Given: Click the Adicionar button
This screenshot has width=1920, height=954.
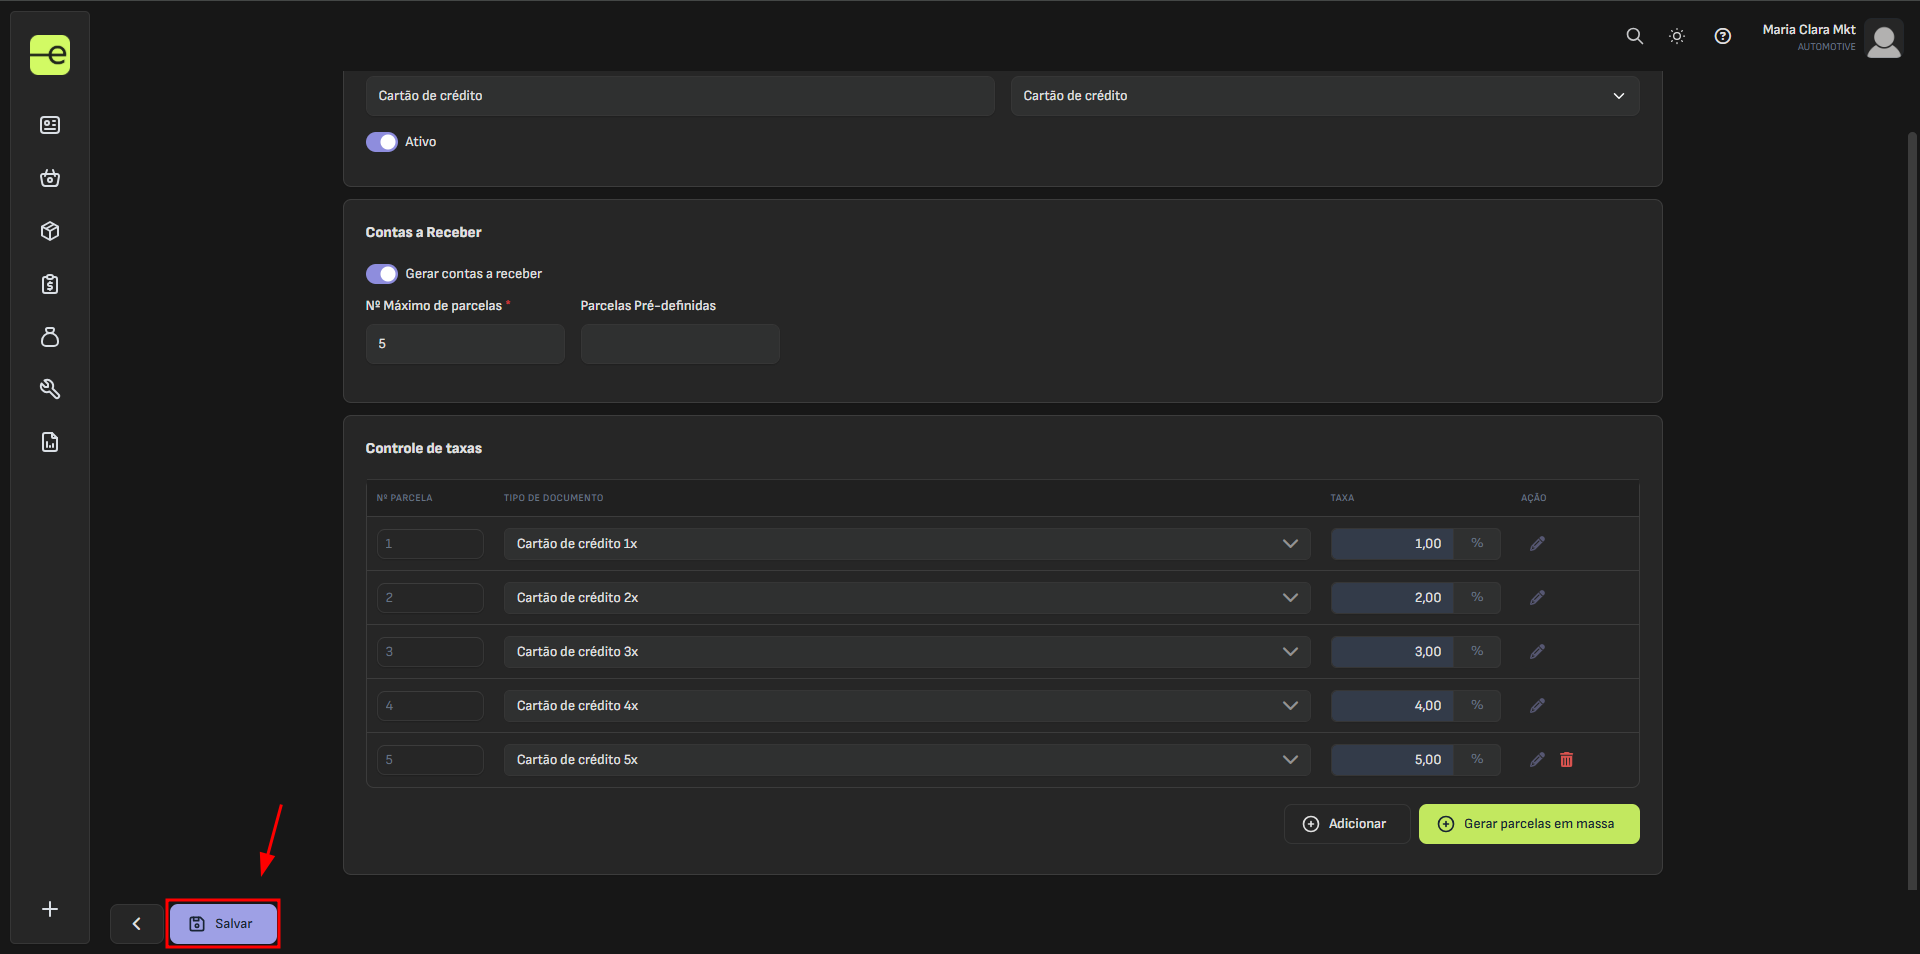Looking at the screenshot, I should point(1346,824).
